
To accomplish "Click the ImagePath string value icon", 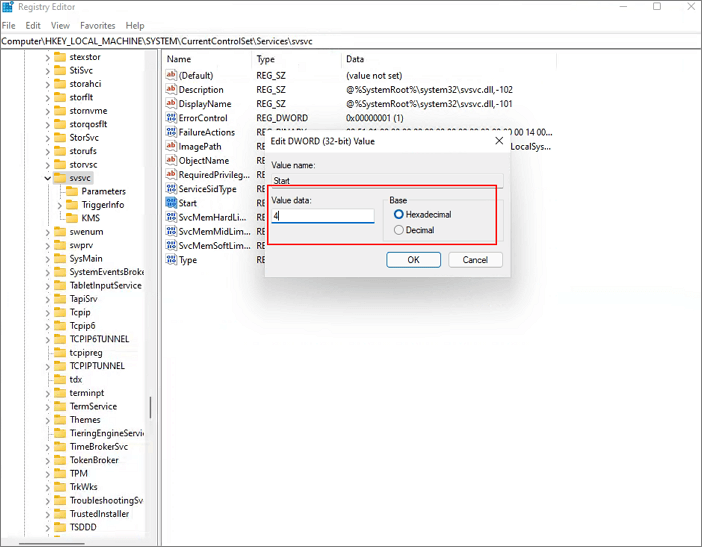I will tap(171, 146).
